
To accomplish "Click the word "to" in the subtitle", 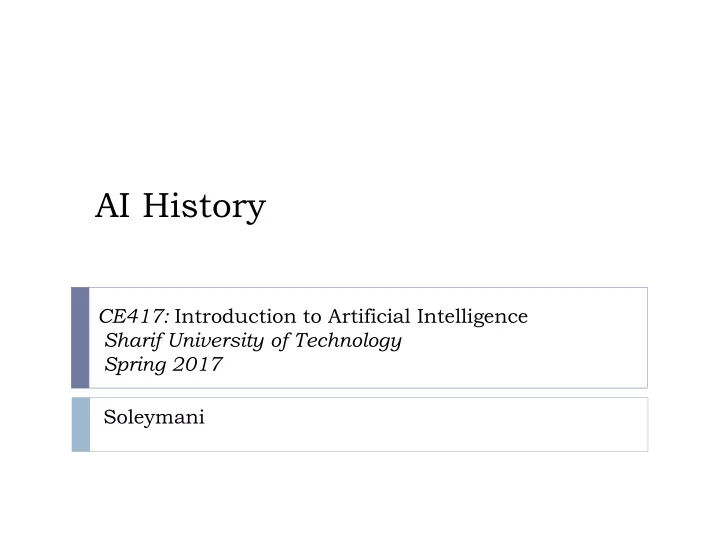I will [312, 317].
